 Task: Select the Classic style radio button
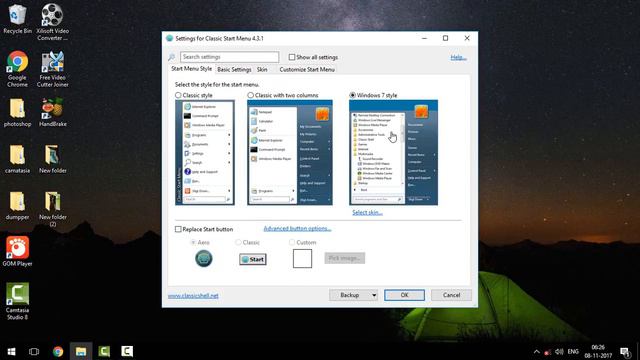(x=178, y=95)
